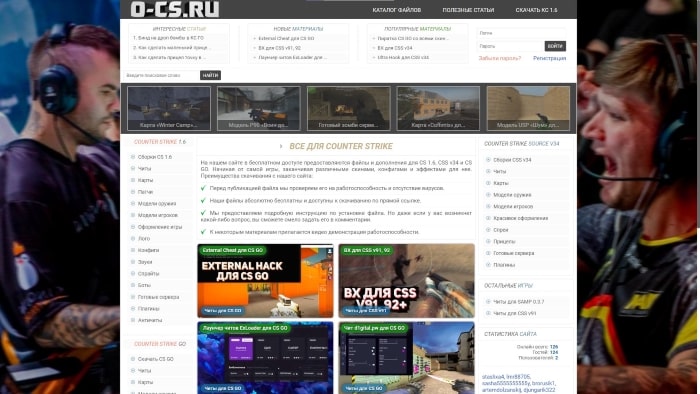Viewport: 700px width, 394px height.
Task: Open Конфиги in left sidebar
Action: (x=148, y=250)
